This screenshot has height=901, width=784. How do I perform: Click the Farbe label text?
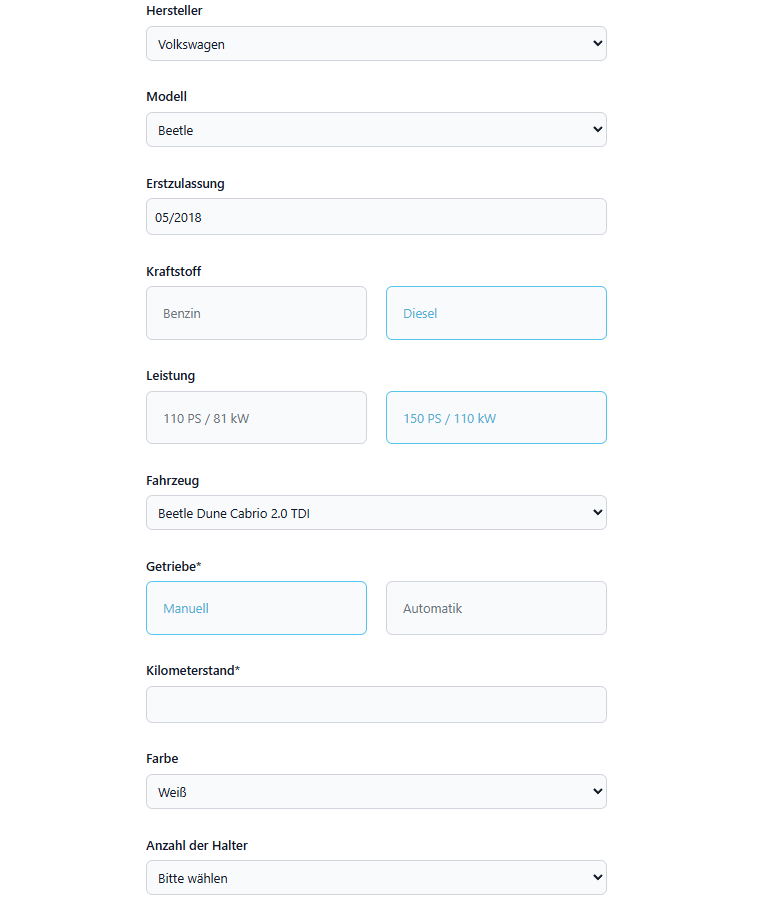tap(162, 759)
